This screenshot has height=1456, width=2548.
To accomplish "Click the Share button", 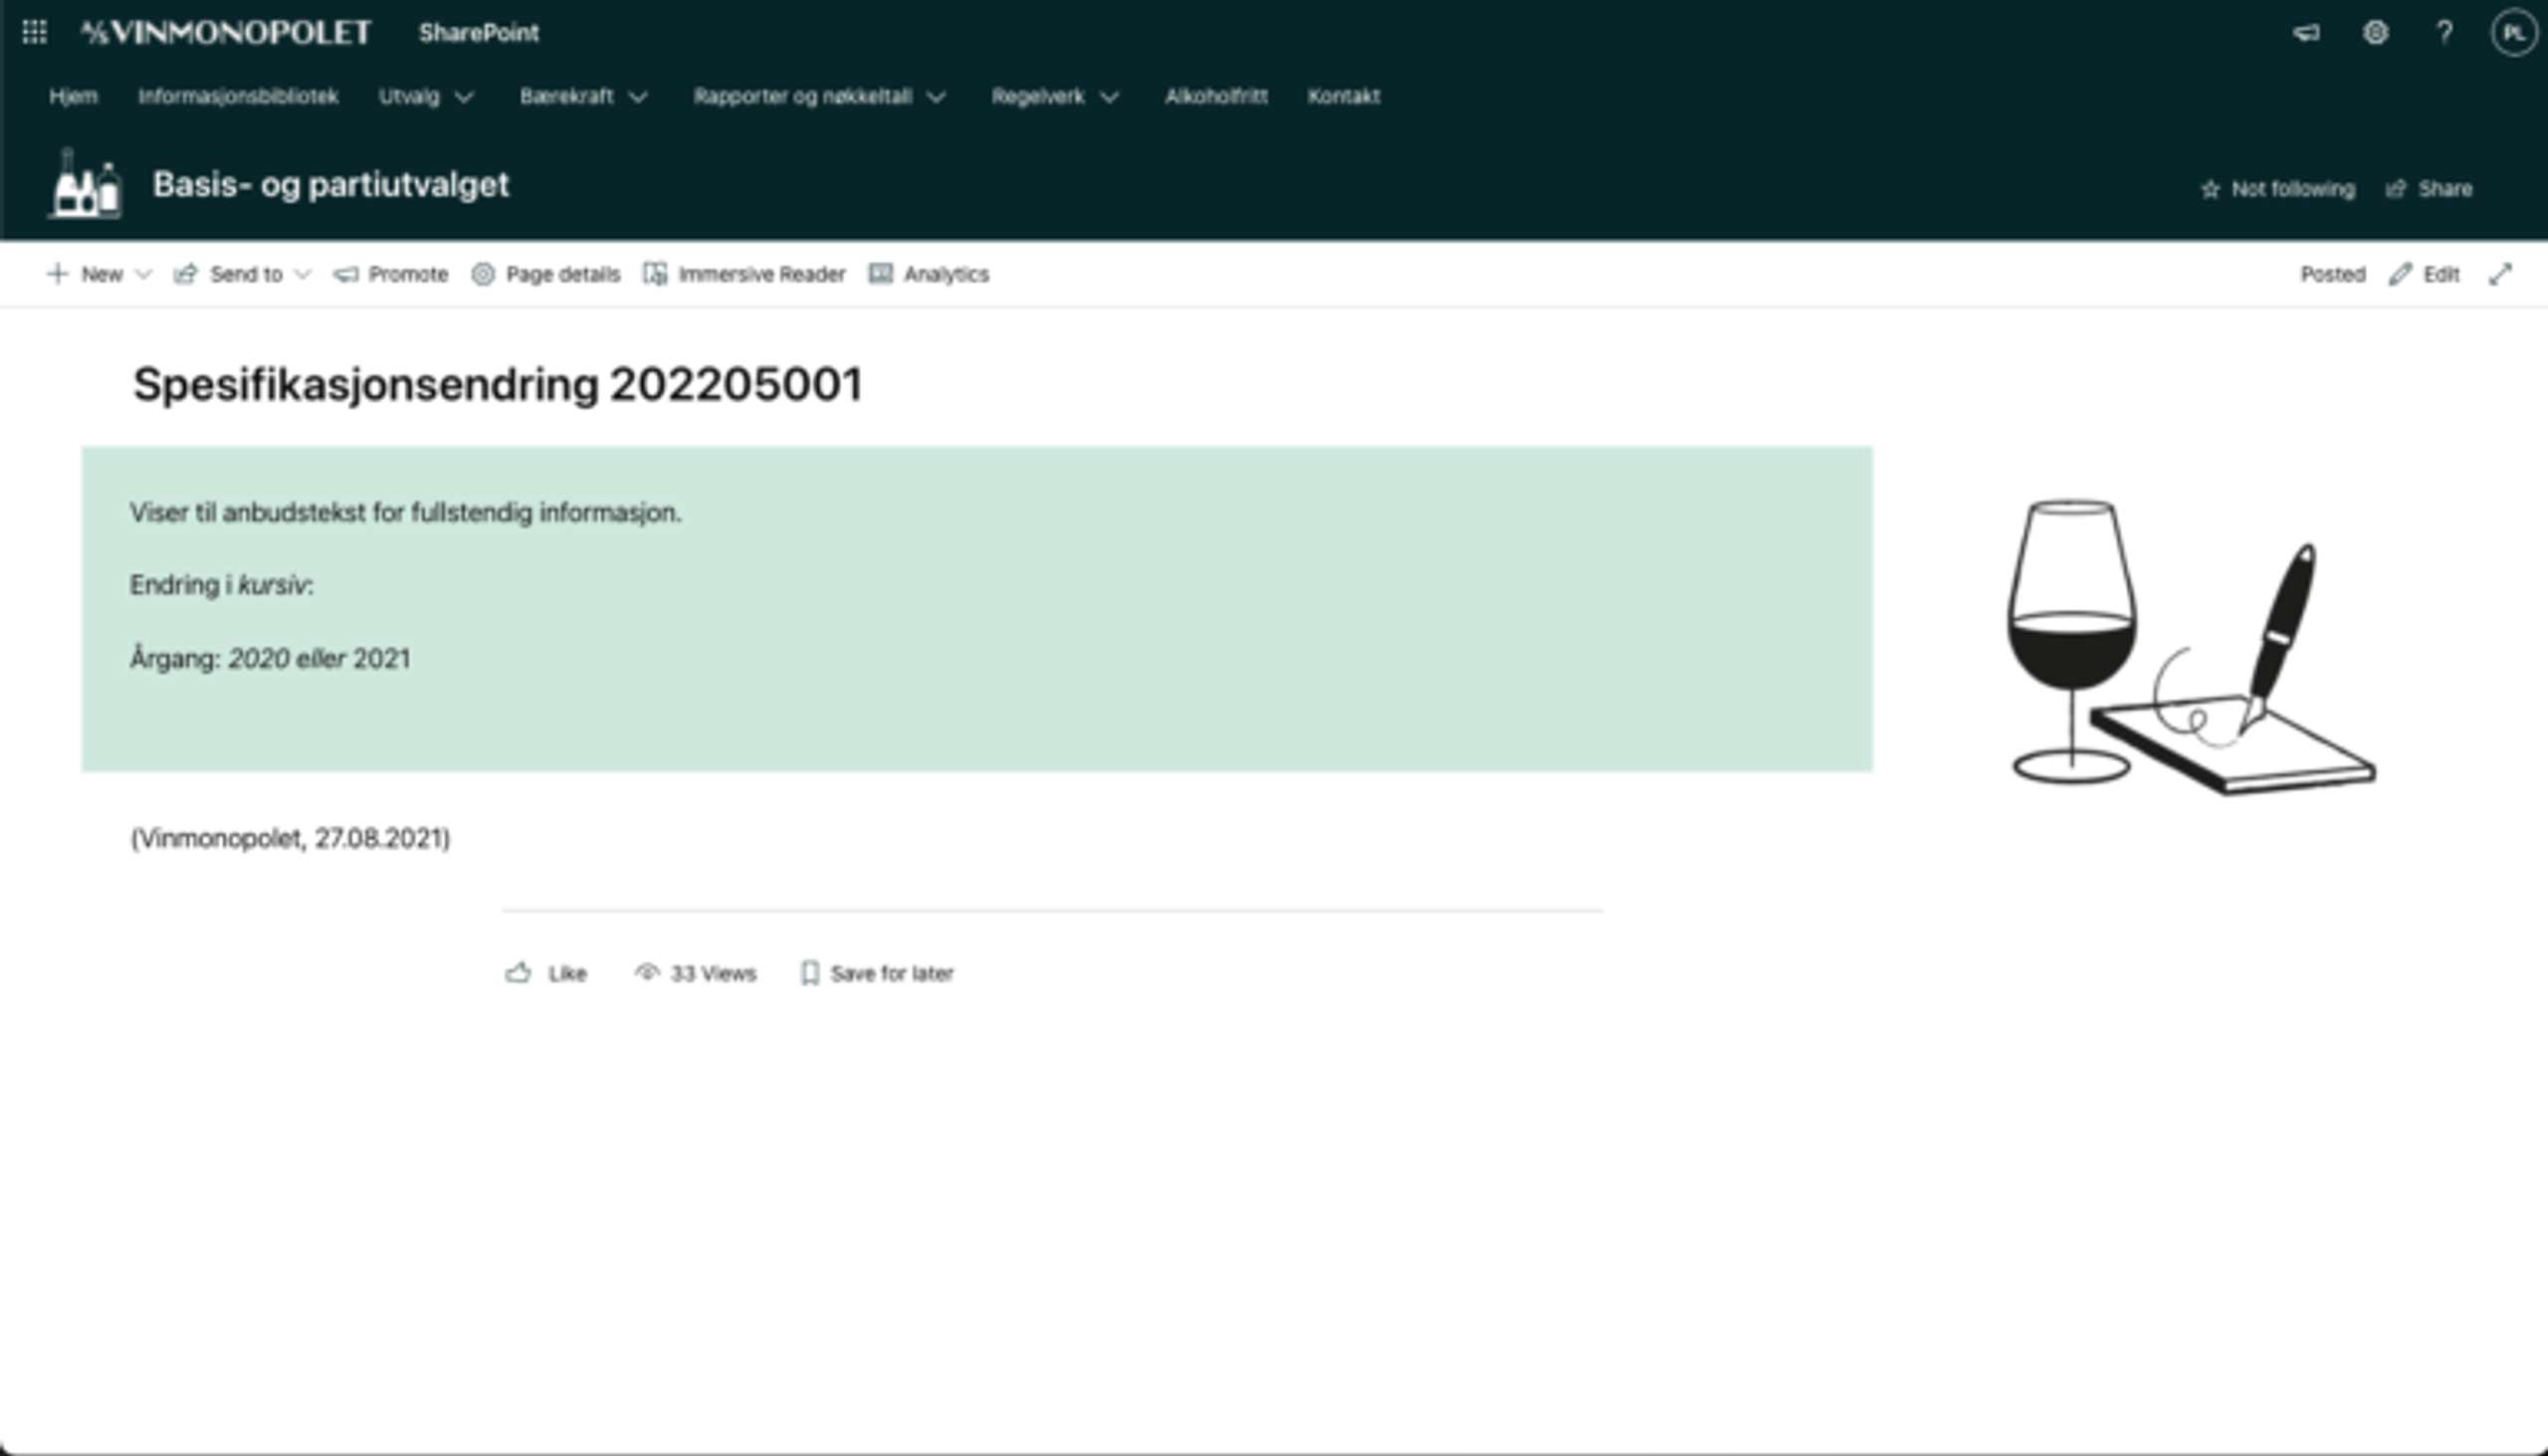I will [x=2429, y=189].
